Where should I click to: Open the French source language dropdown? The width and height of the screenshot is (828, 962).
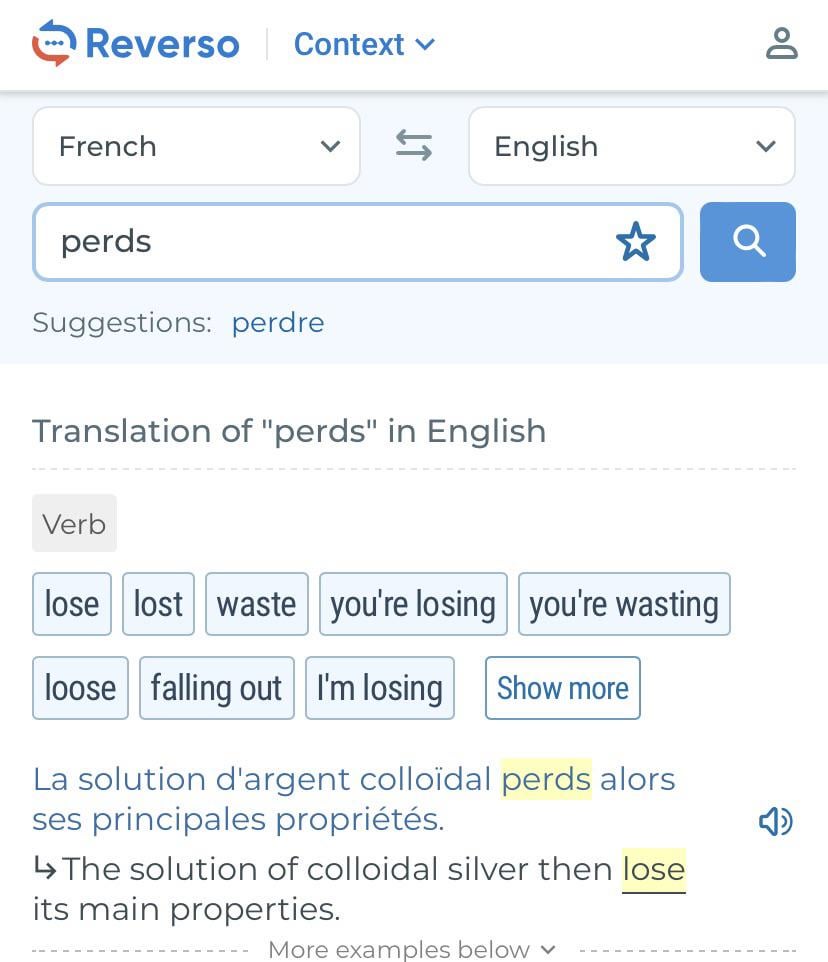coord(196,146)
